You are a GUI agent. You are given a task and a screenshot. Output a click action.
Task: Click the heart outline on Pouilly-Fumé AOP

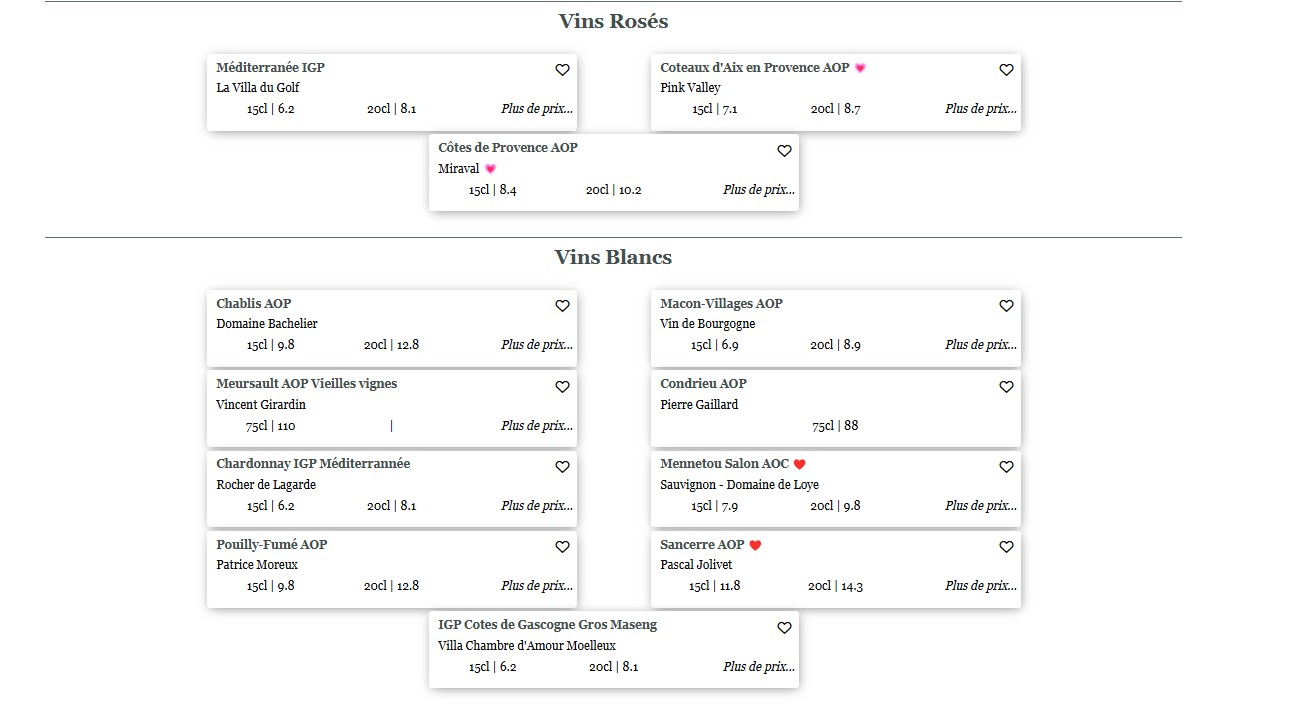[562, 547]
